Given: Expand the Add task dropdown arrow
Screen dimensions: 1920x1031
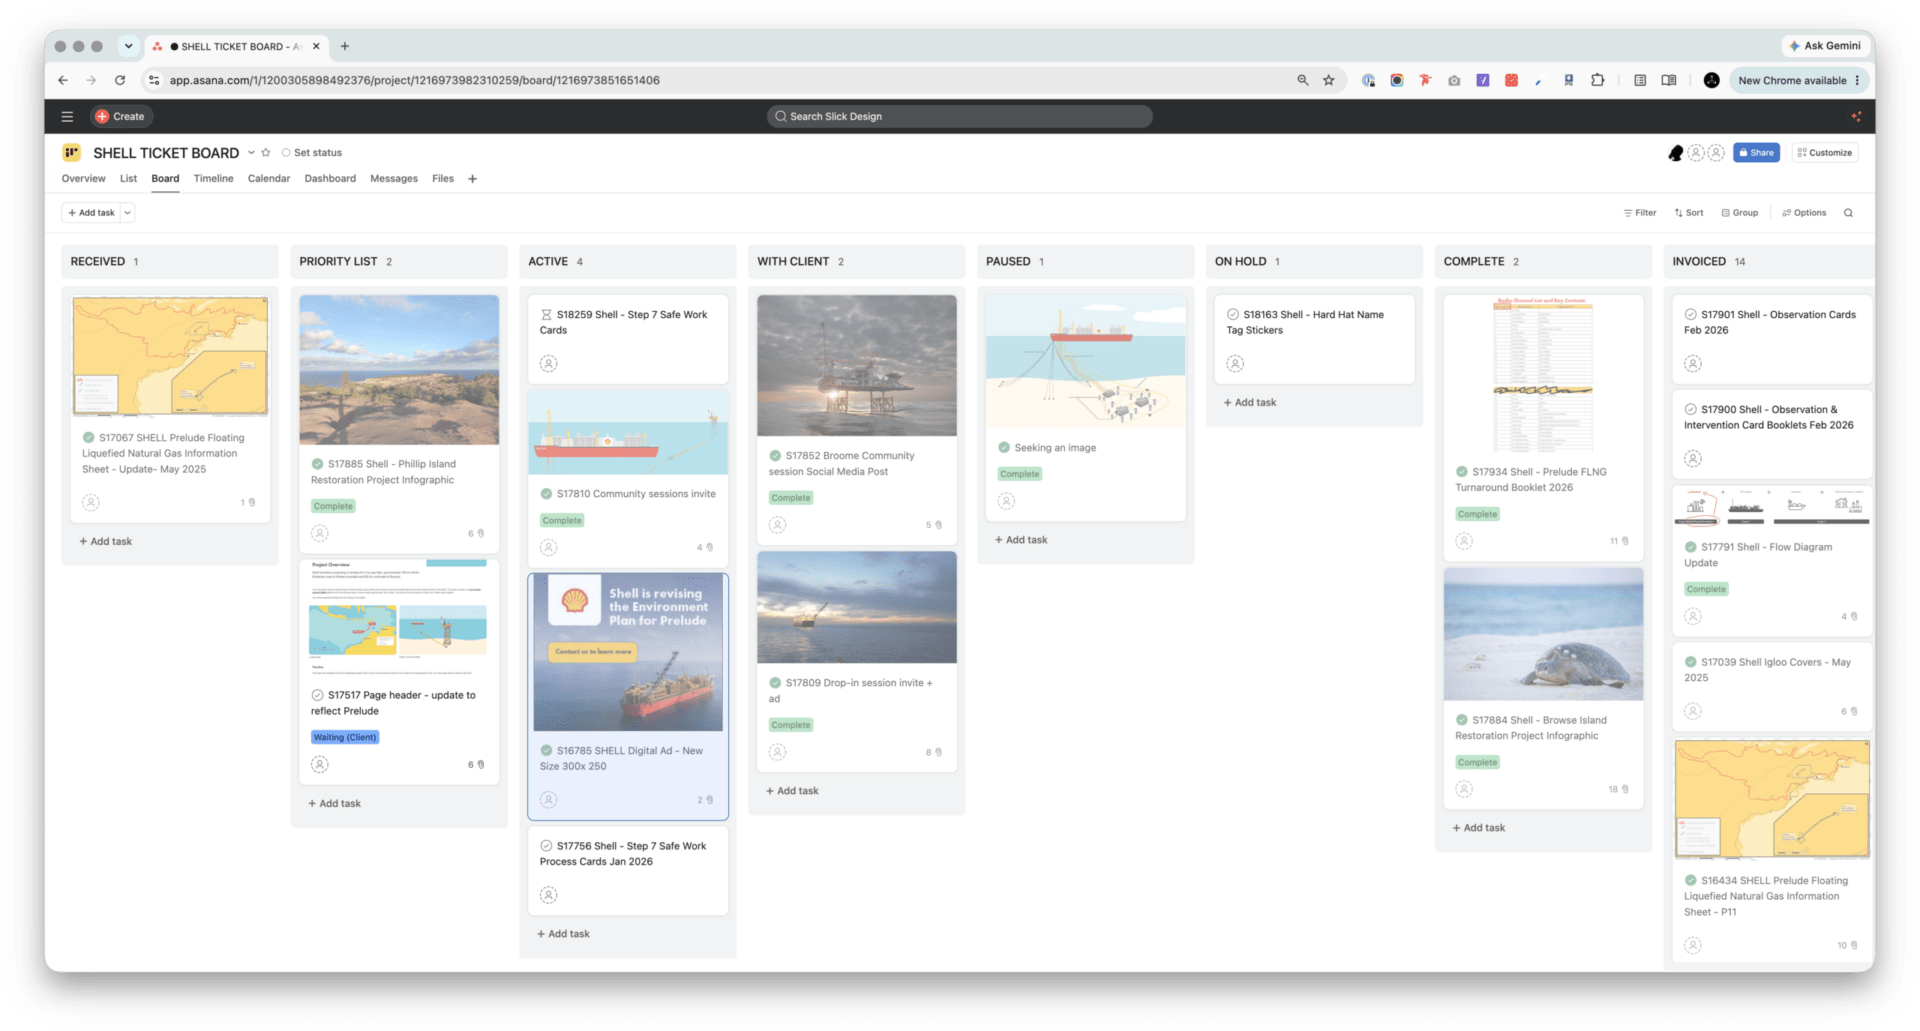Looking at the screenshot, I should pyautogui.click(x=128, y=213).
